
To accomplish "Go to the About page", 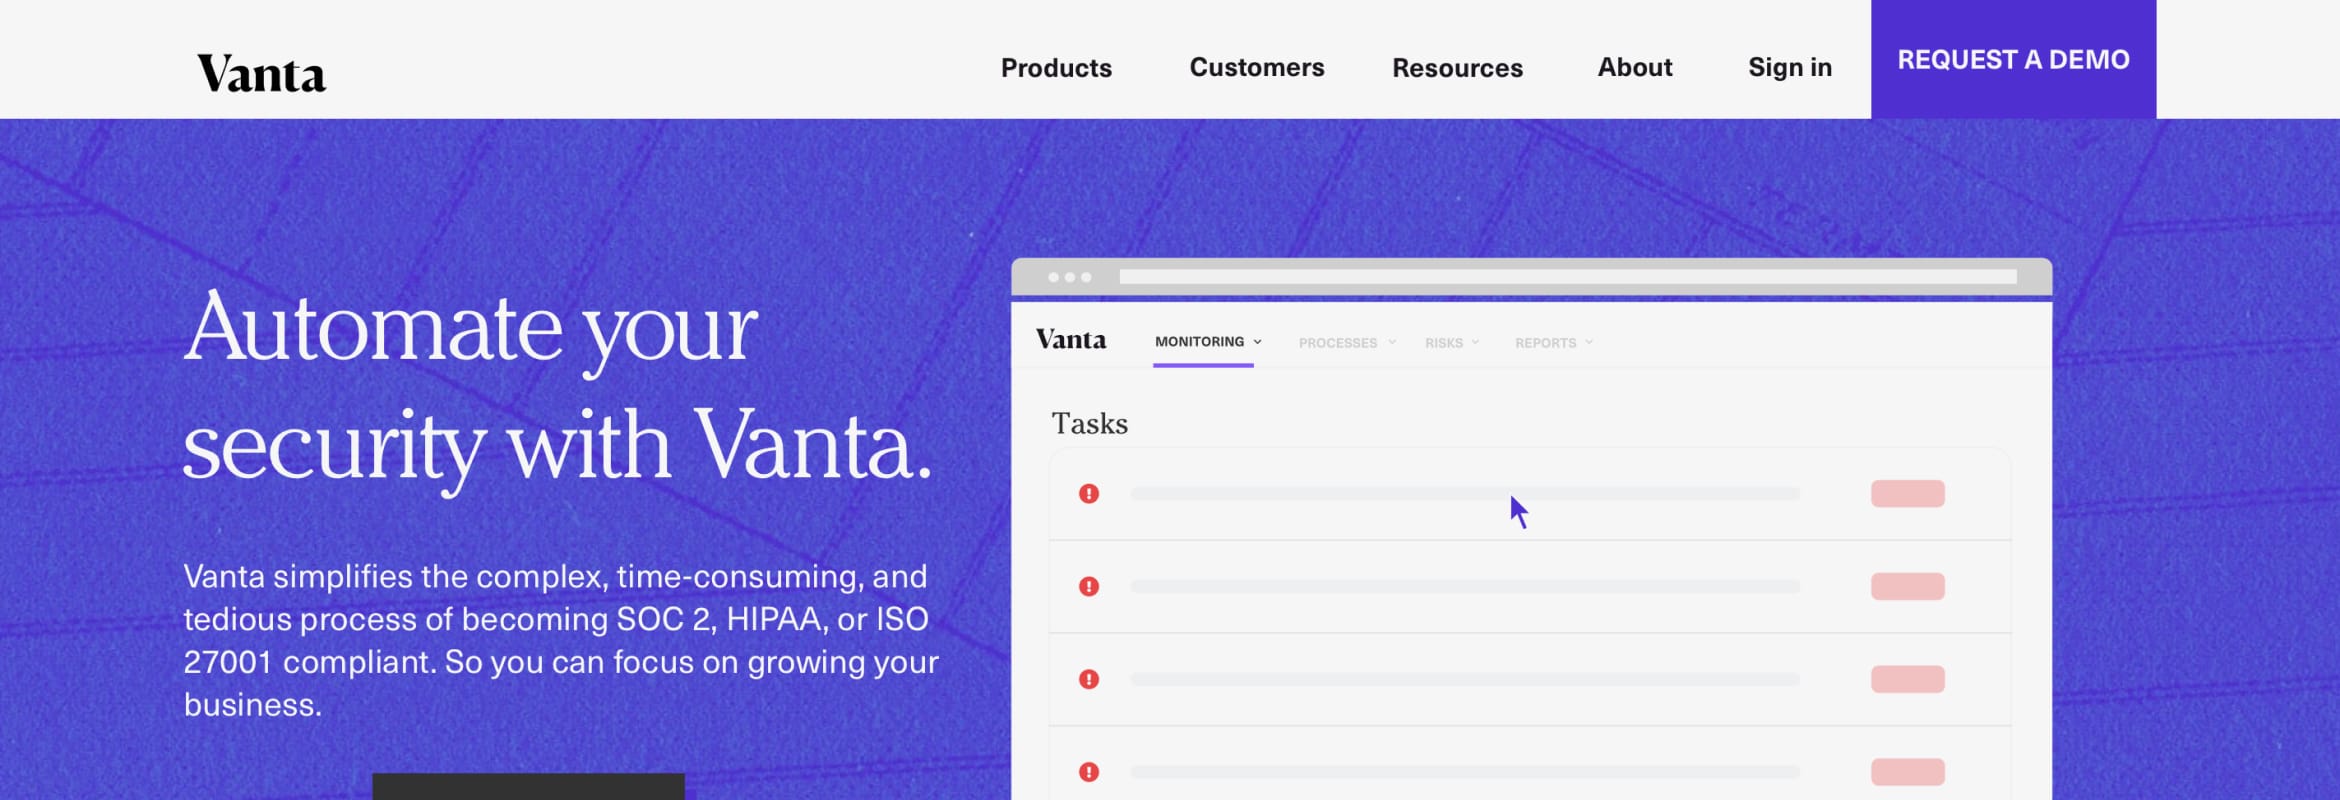I will coord(1635,67).
